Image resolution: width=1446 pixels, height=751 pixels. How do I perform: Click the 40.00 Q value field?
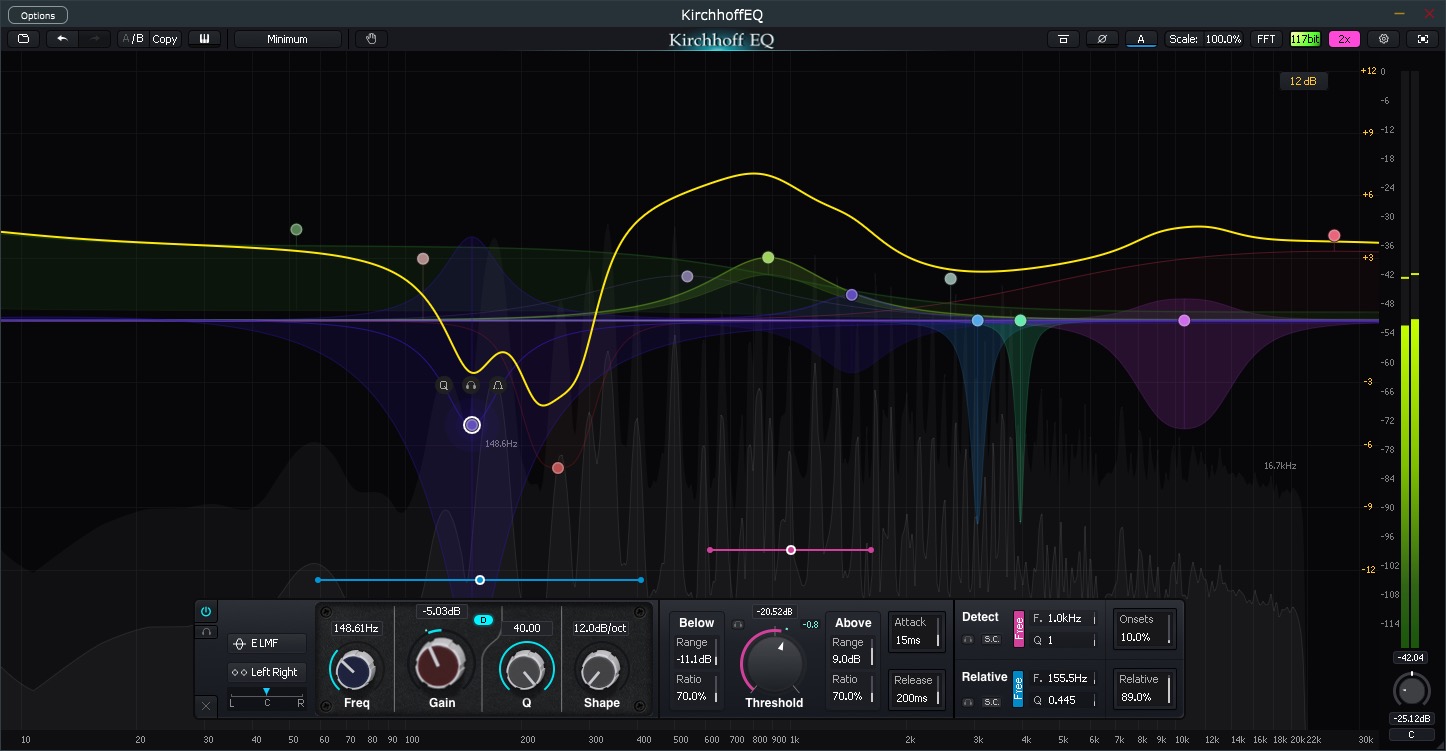527,629
